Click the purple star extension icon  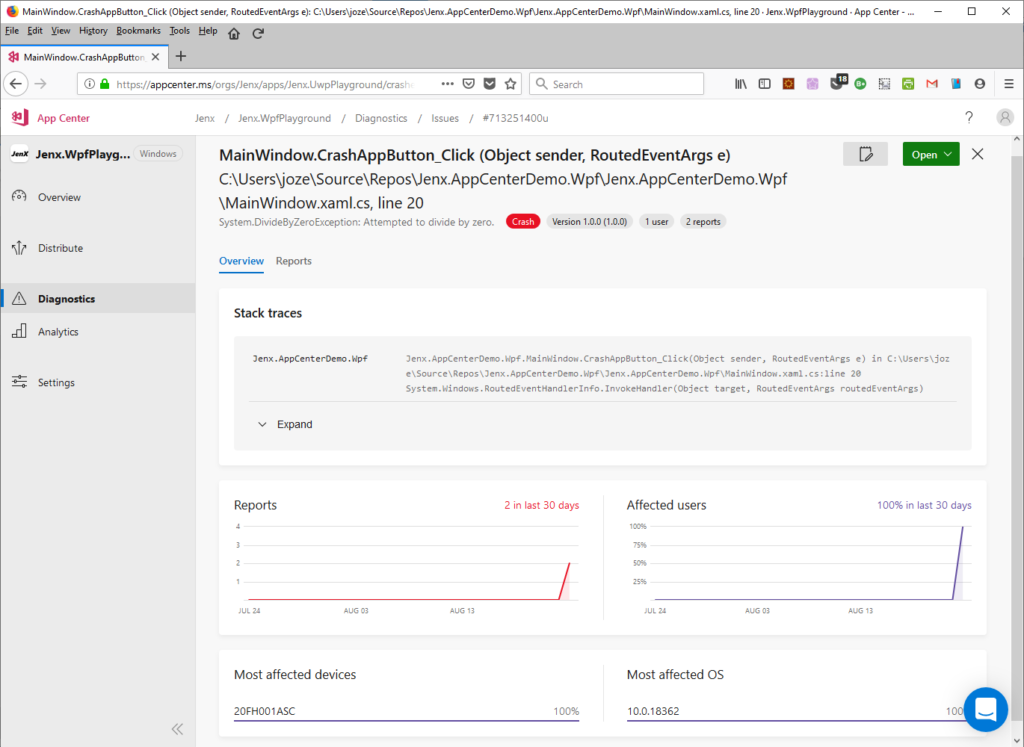coord(812,84)
